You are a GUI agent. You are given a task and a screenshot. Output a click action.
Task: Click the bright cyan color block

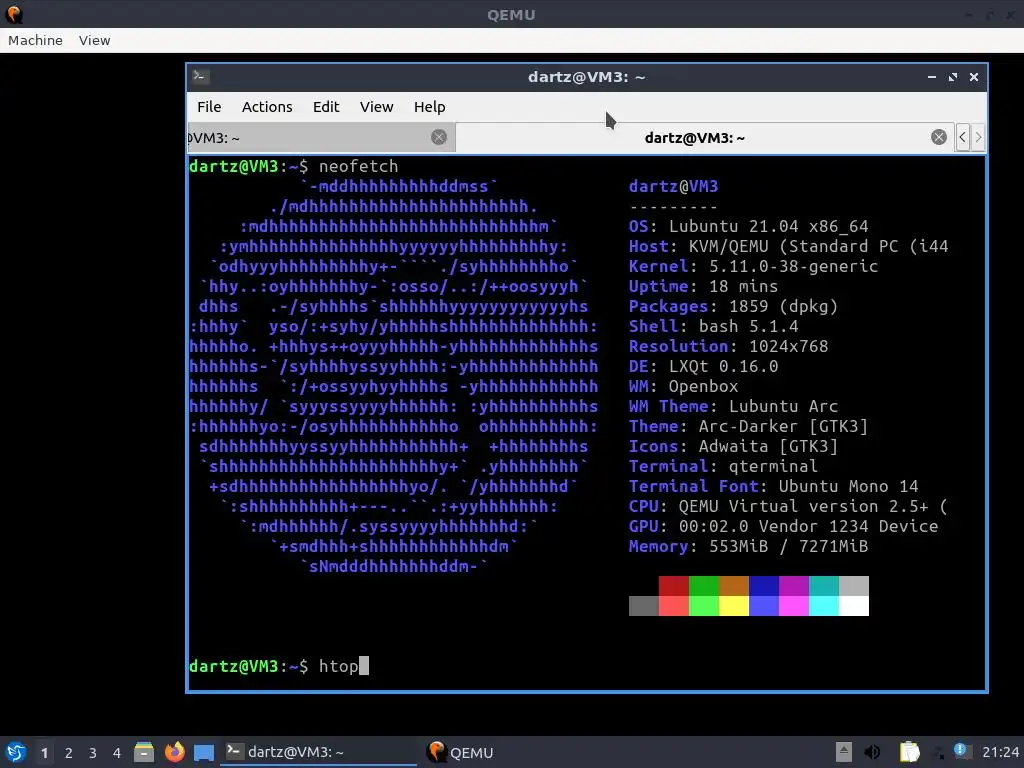pyautogui.click(x=824, y=606)
